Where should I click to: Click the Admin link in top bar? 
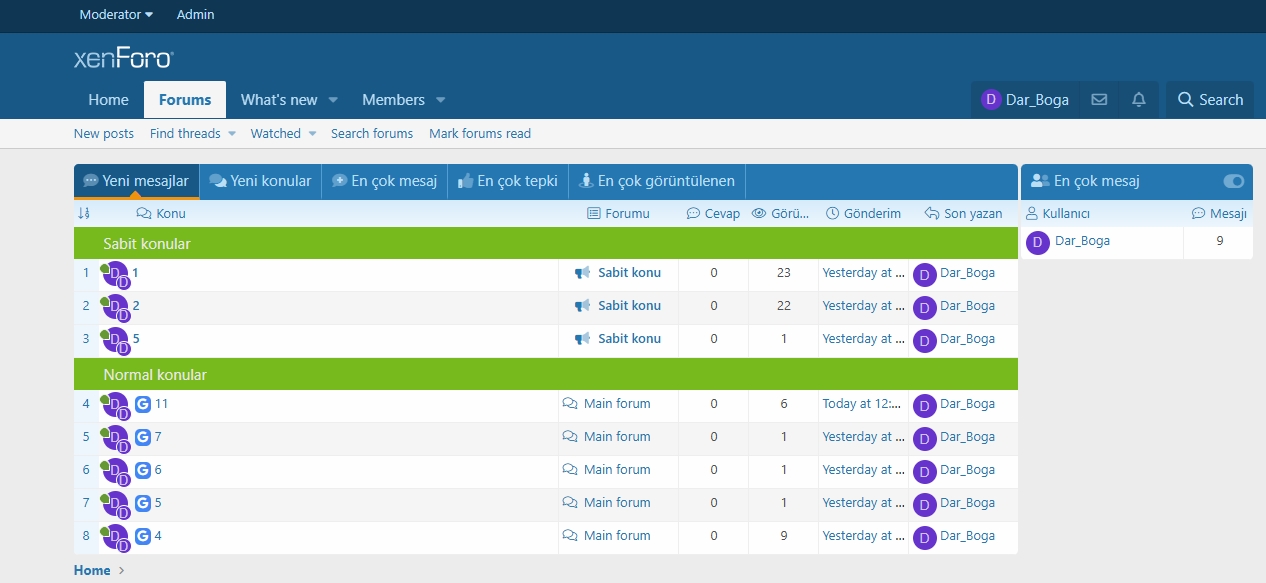point(195,15)
